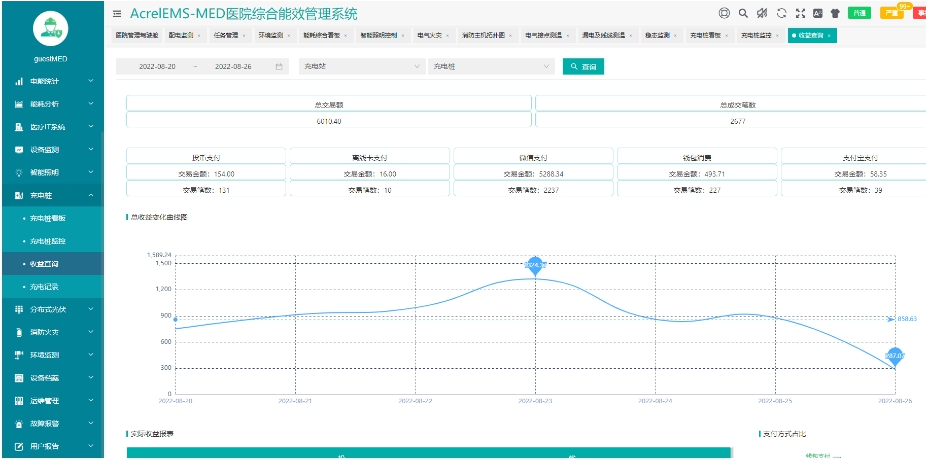This screenshot has width=926, height=465.
Task: Click the 运维管理 sidebar icon
Action: [x=19, y=401]
